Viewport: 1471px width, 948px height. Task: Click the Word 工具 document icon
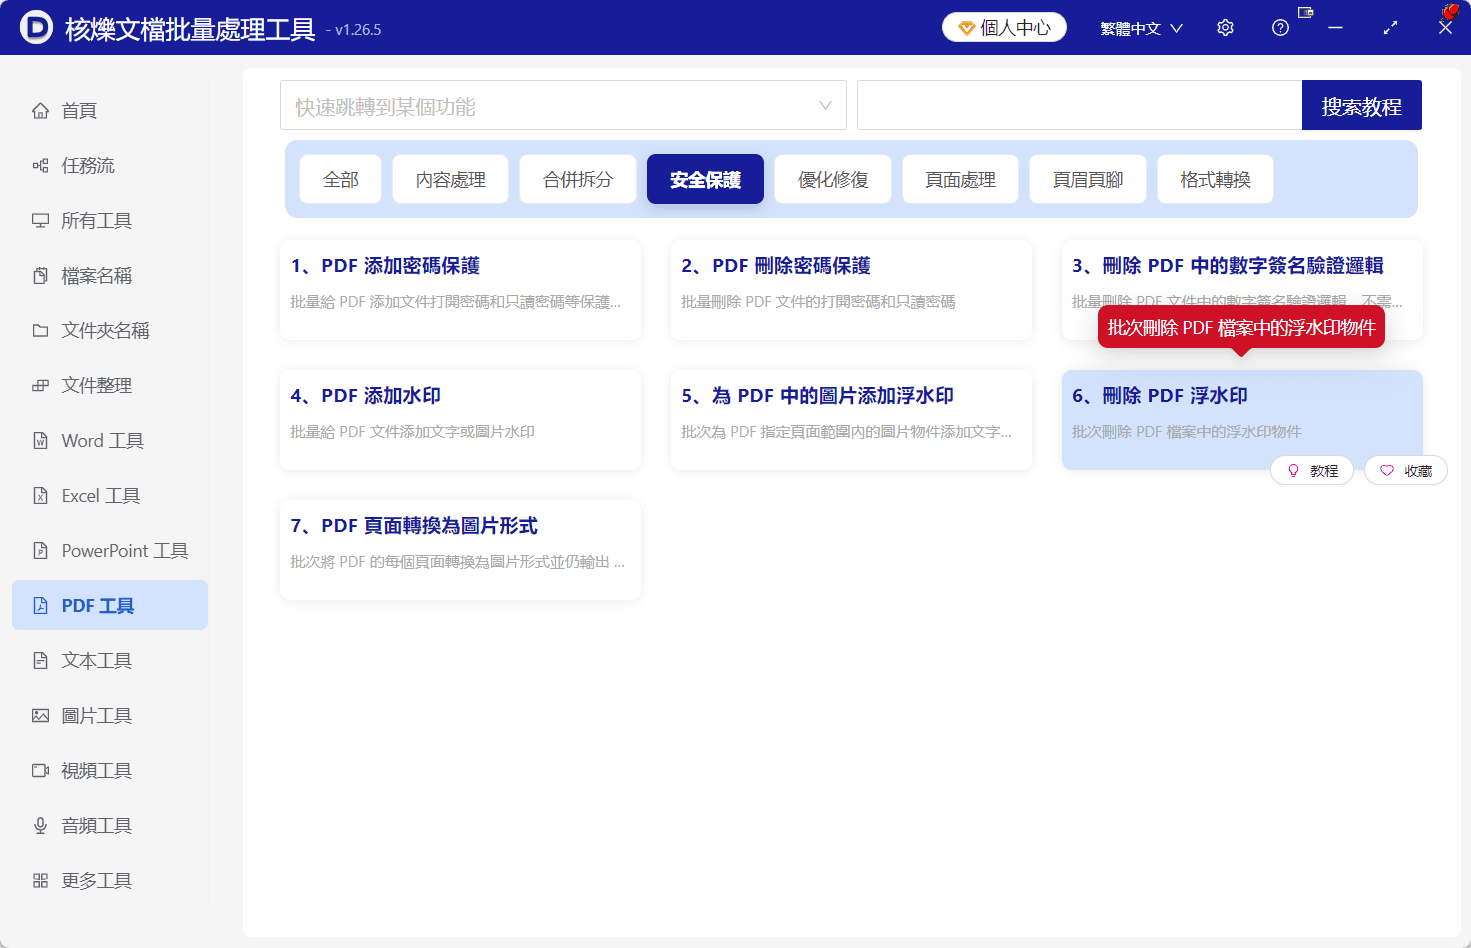click(40, 441)
